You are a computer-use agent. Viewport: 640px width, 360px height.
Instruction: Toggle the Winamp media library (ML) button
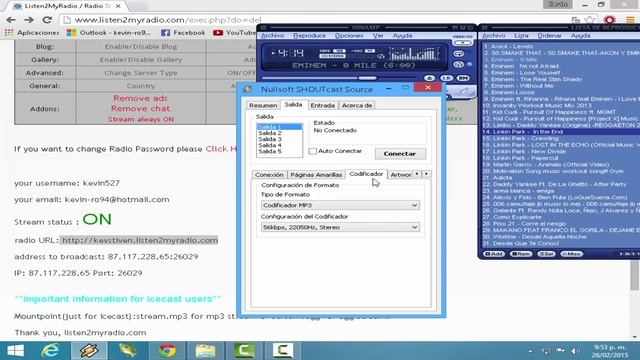[x=463, y=78]
